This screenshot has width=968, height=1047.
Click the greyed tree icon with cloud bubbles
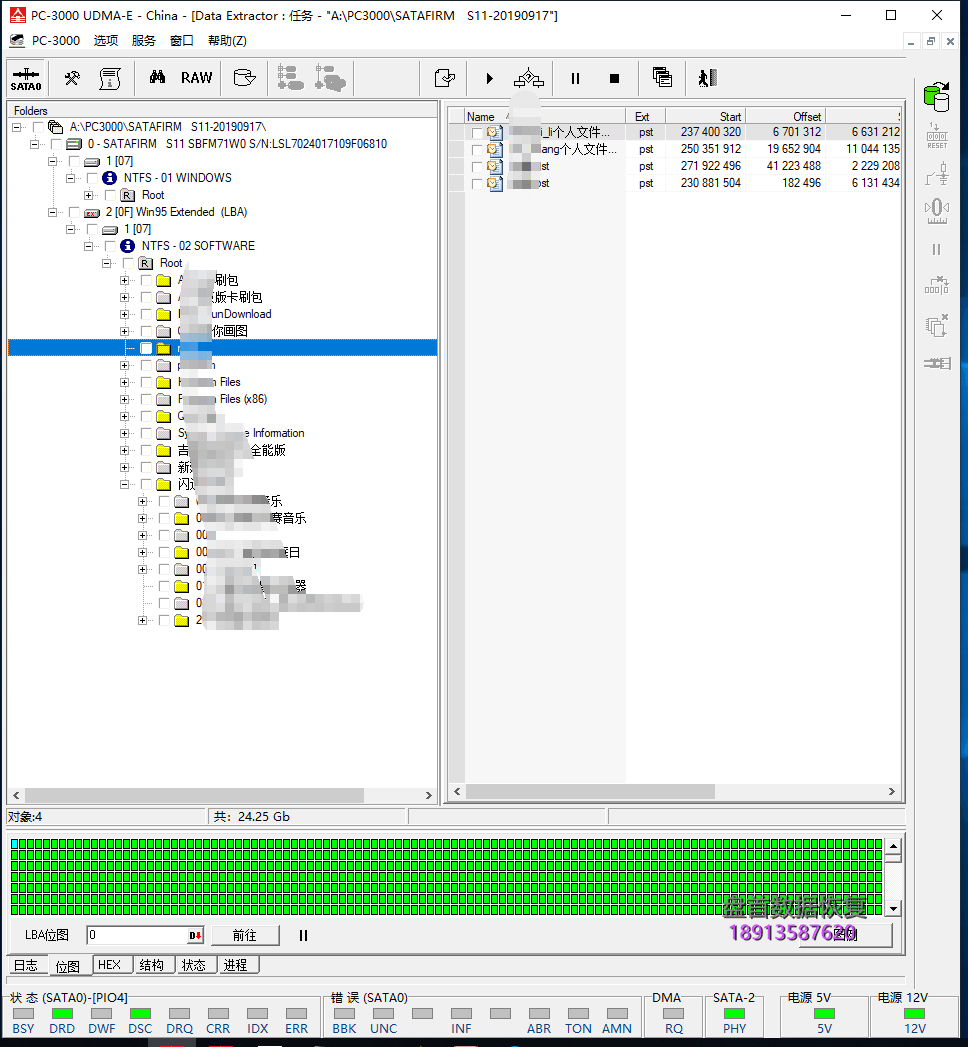click(330, 78)
